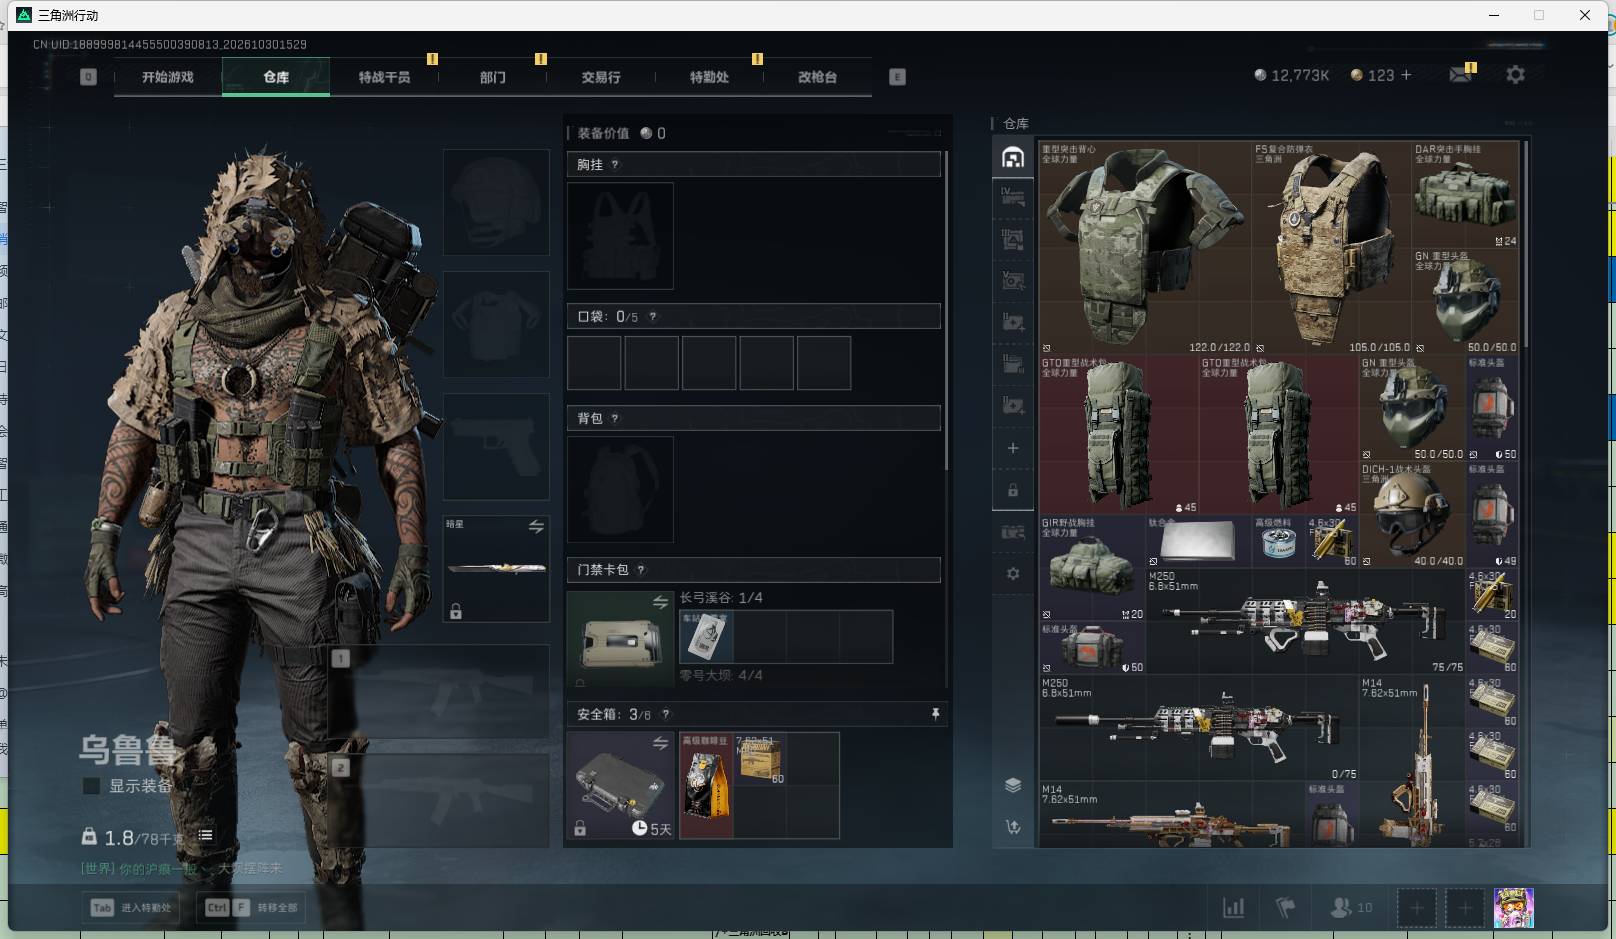
Task: Click the swap arrows on the keycard case
Action: click(660, 602)
